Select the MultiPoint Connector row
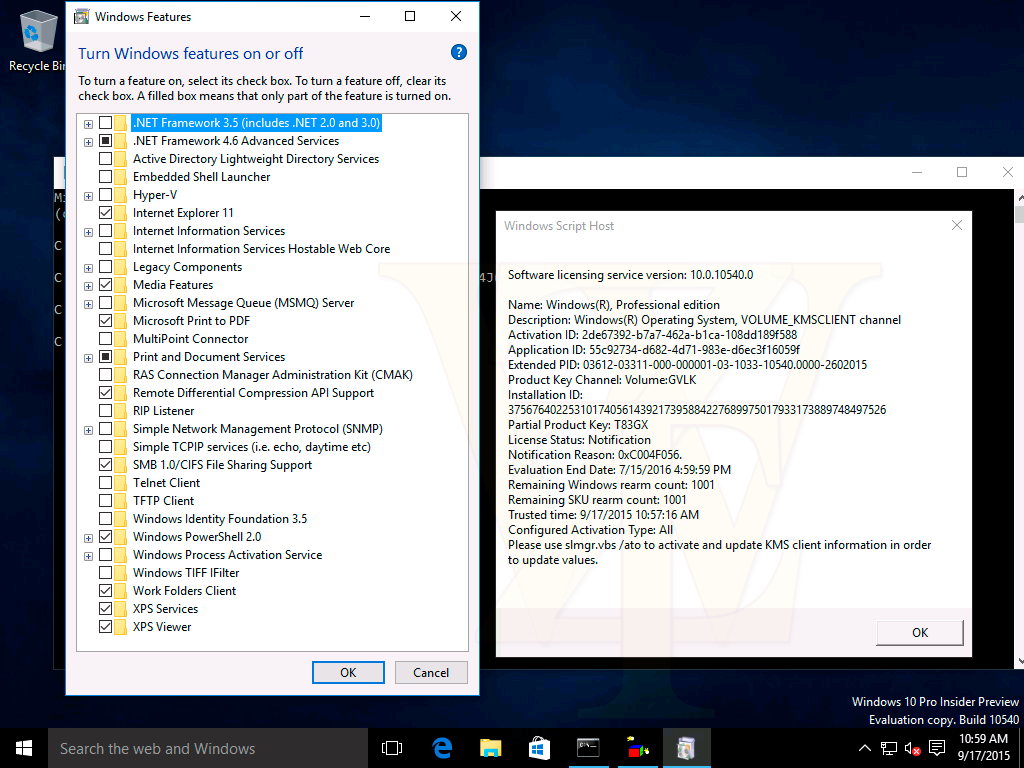The width and height of the screenshot is (1024, 768). [190, 339]
